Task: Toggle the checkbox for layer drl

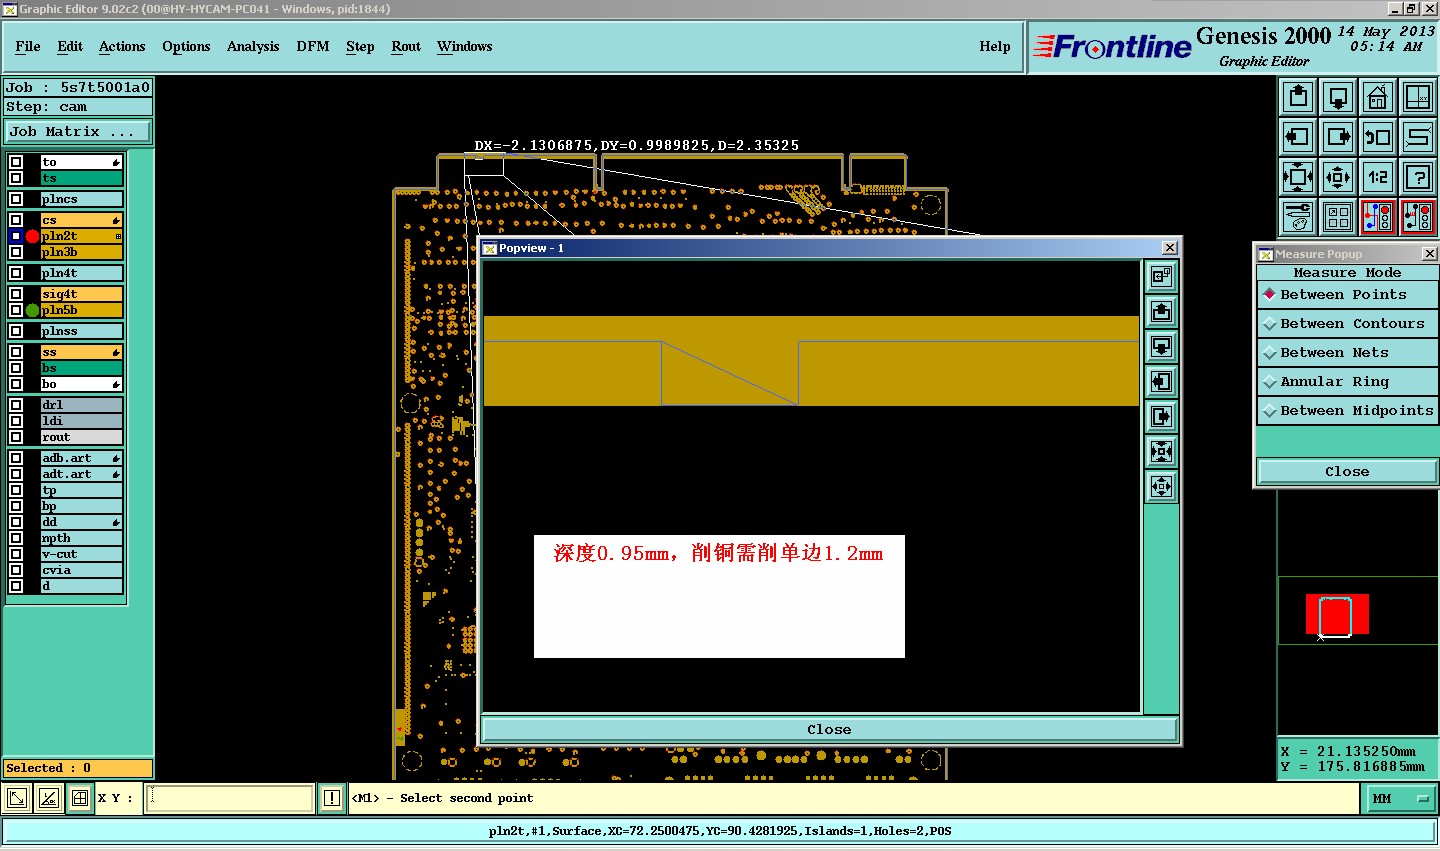Action: (16, 405)
